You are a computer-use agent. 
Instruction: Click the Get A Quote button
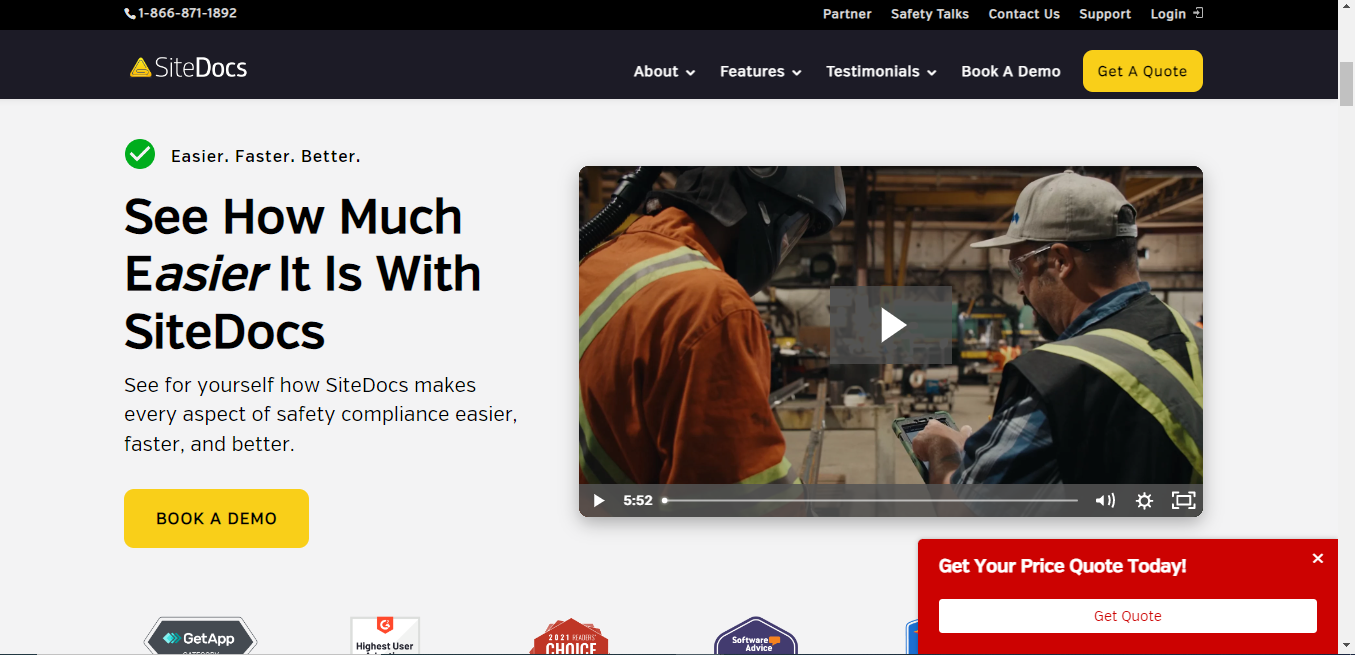pos(1142,71)
